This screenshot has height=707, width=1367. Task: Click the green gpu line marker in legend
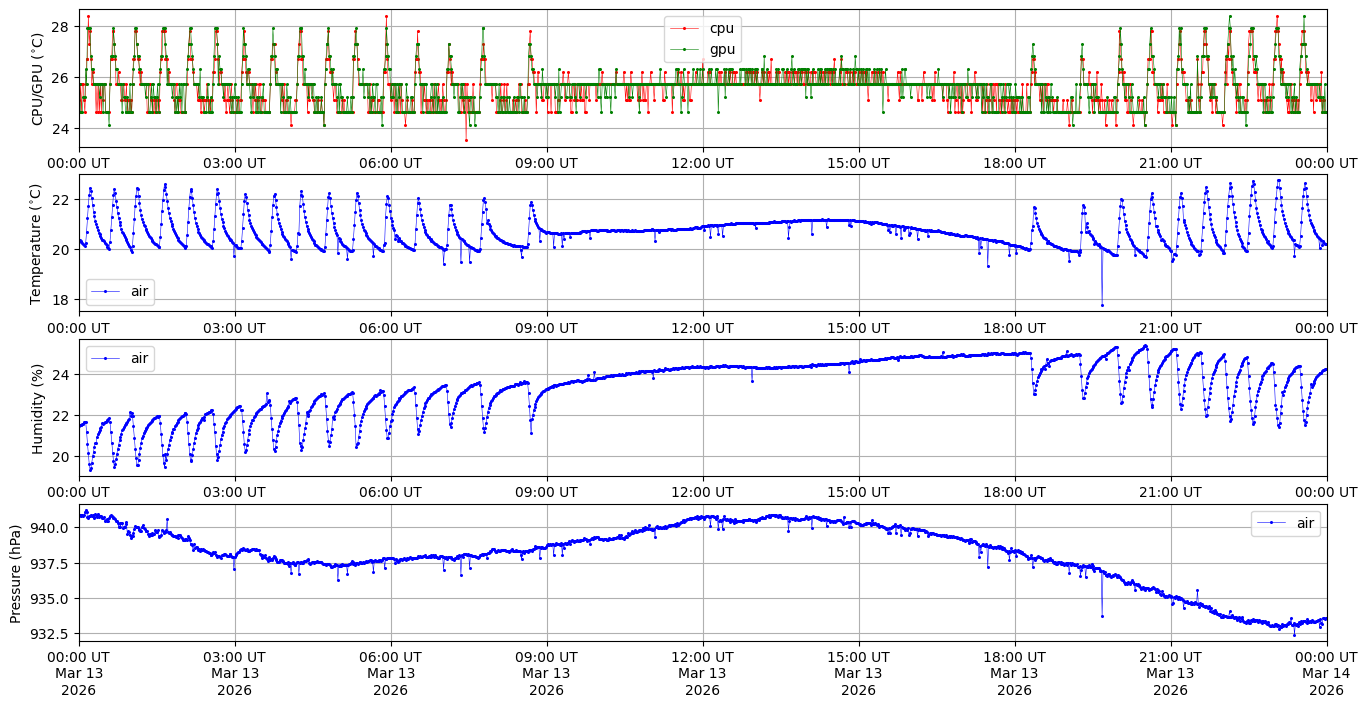tap(685, 49)
